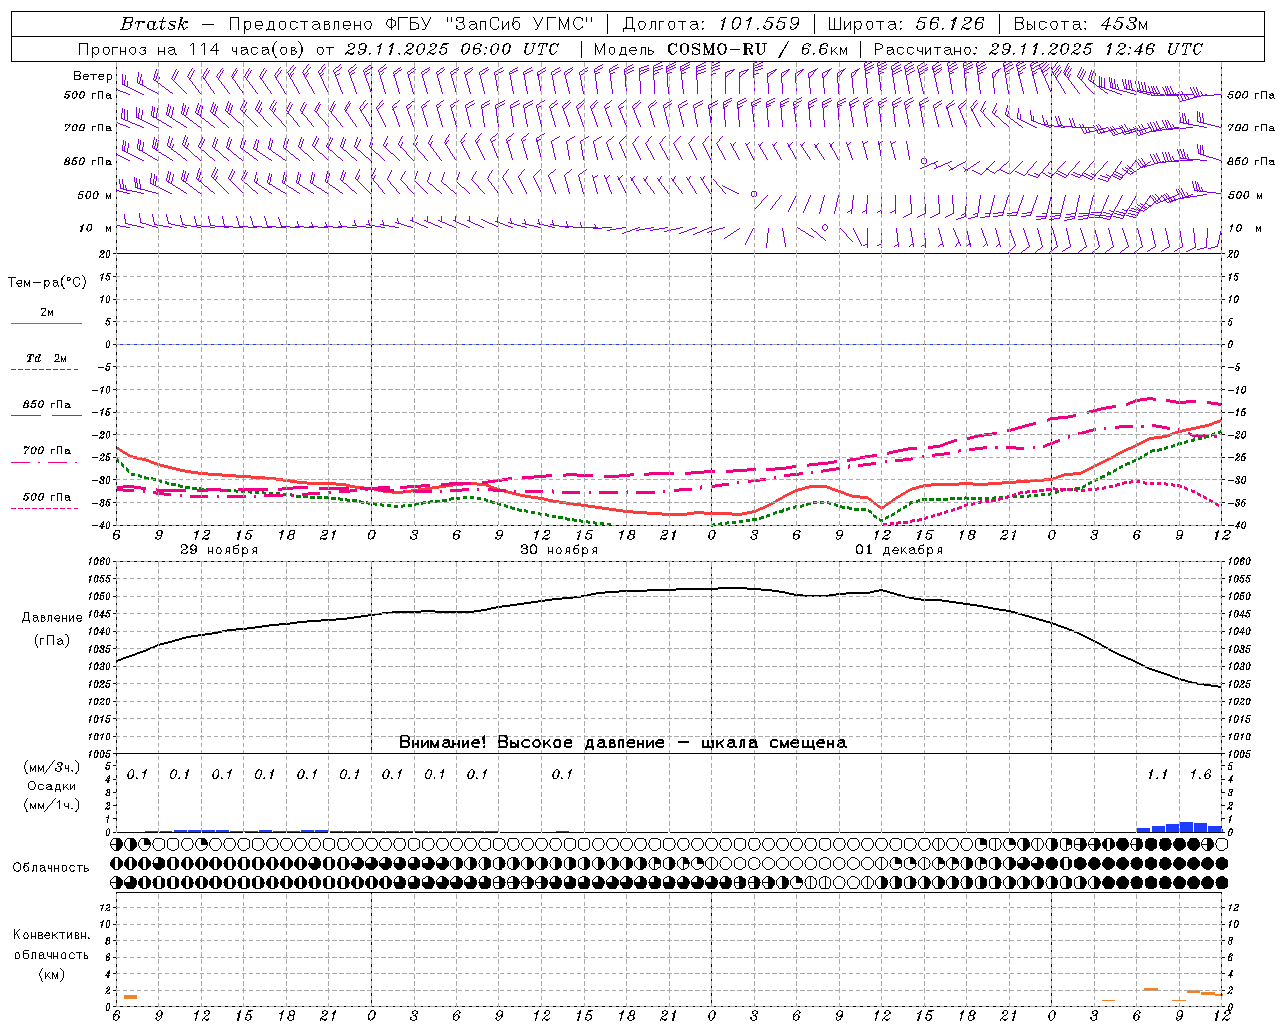Click the text Прогноз на 114 часа(ов)

192,49
